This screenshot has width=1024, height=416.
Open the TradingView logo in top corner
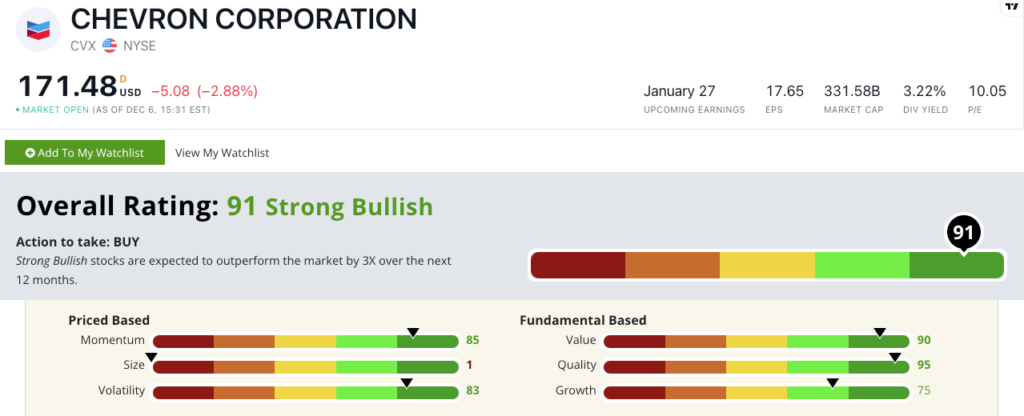point(1011,7)
